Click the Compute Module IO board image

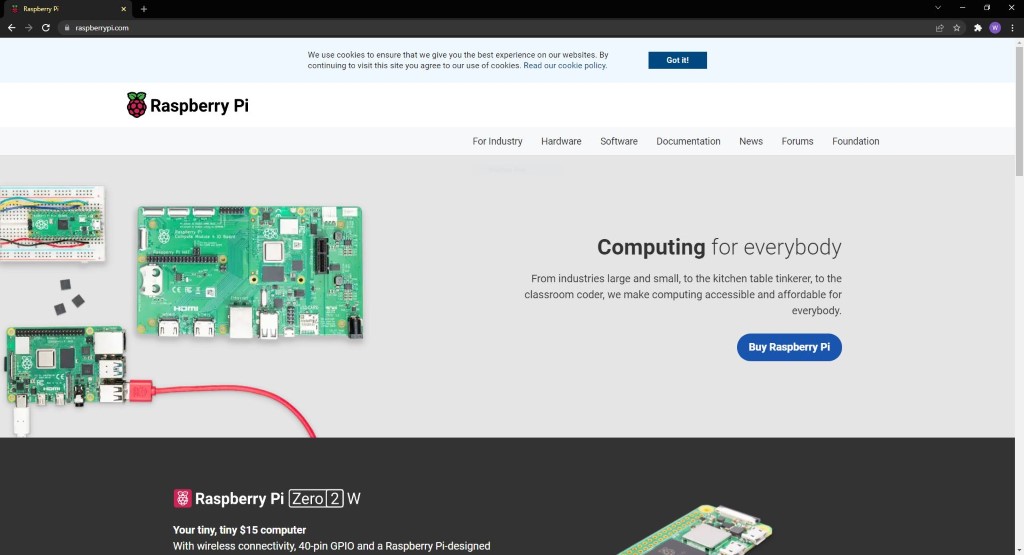[x=249, y=272]
